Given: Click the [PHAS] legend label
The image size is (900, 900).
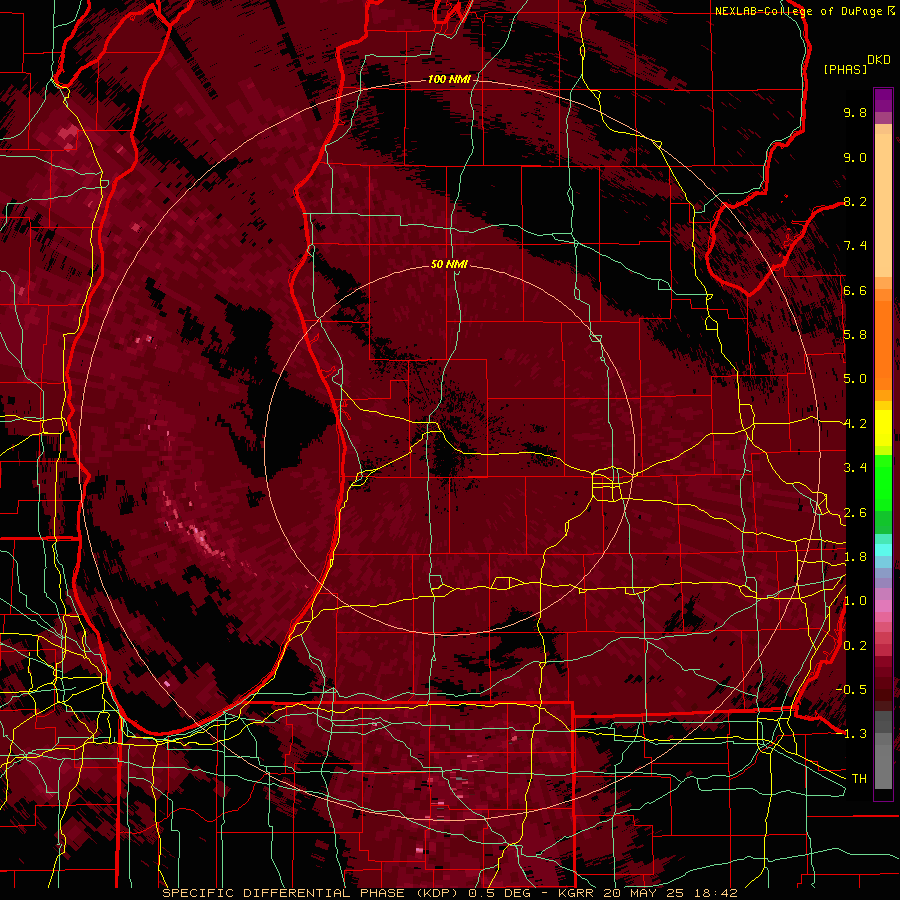Looking at the screenshot, I should [x=845, y=69].
